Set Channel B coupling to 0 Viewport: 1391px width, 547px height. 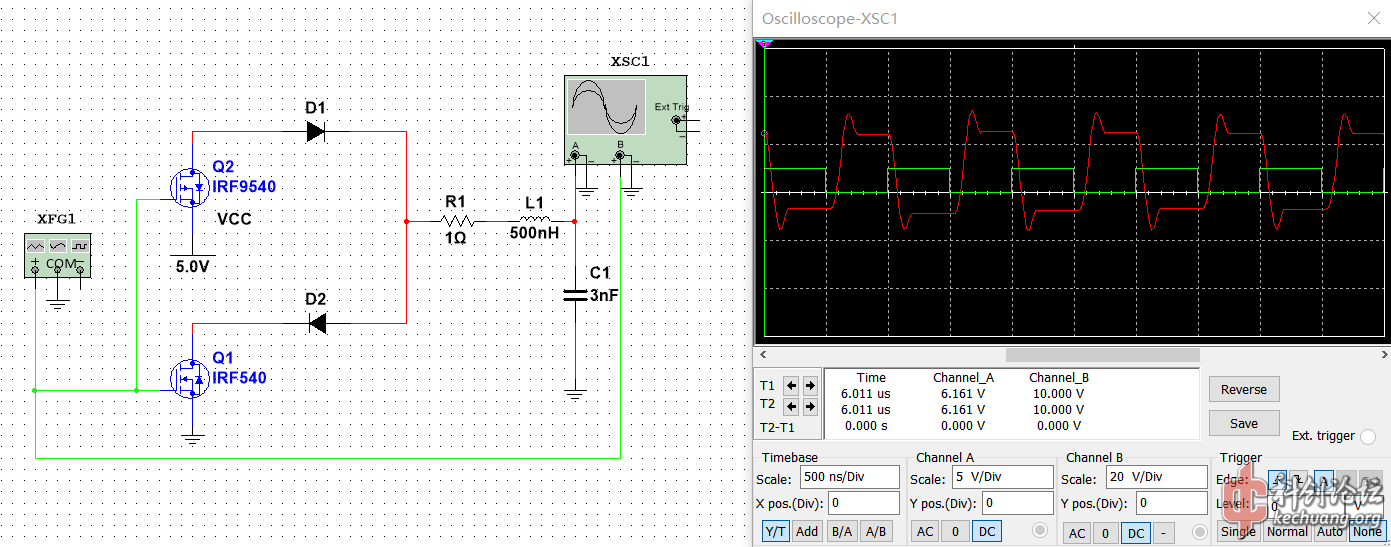click(x=1105, y=534)
